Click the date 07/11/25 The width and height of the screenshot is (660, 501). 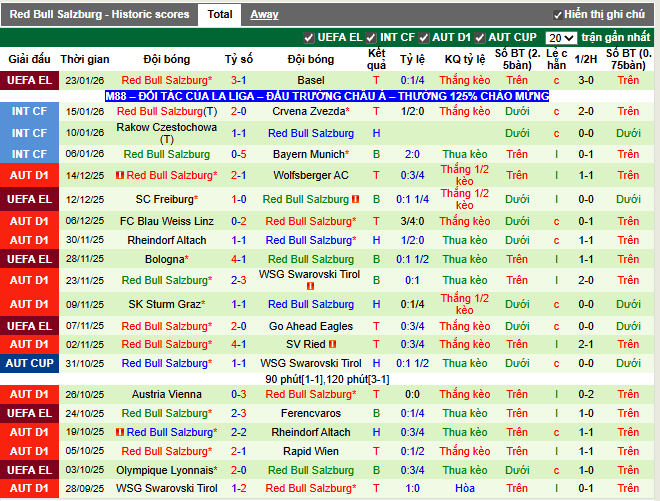pos(85,326)
